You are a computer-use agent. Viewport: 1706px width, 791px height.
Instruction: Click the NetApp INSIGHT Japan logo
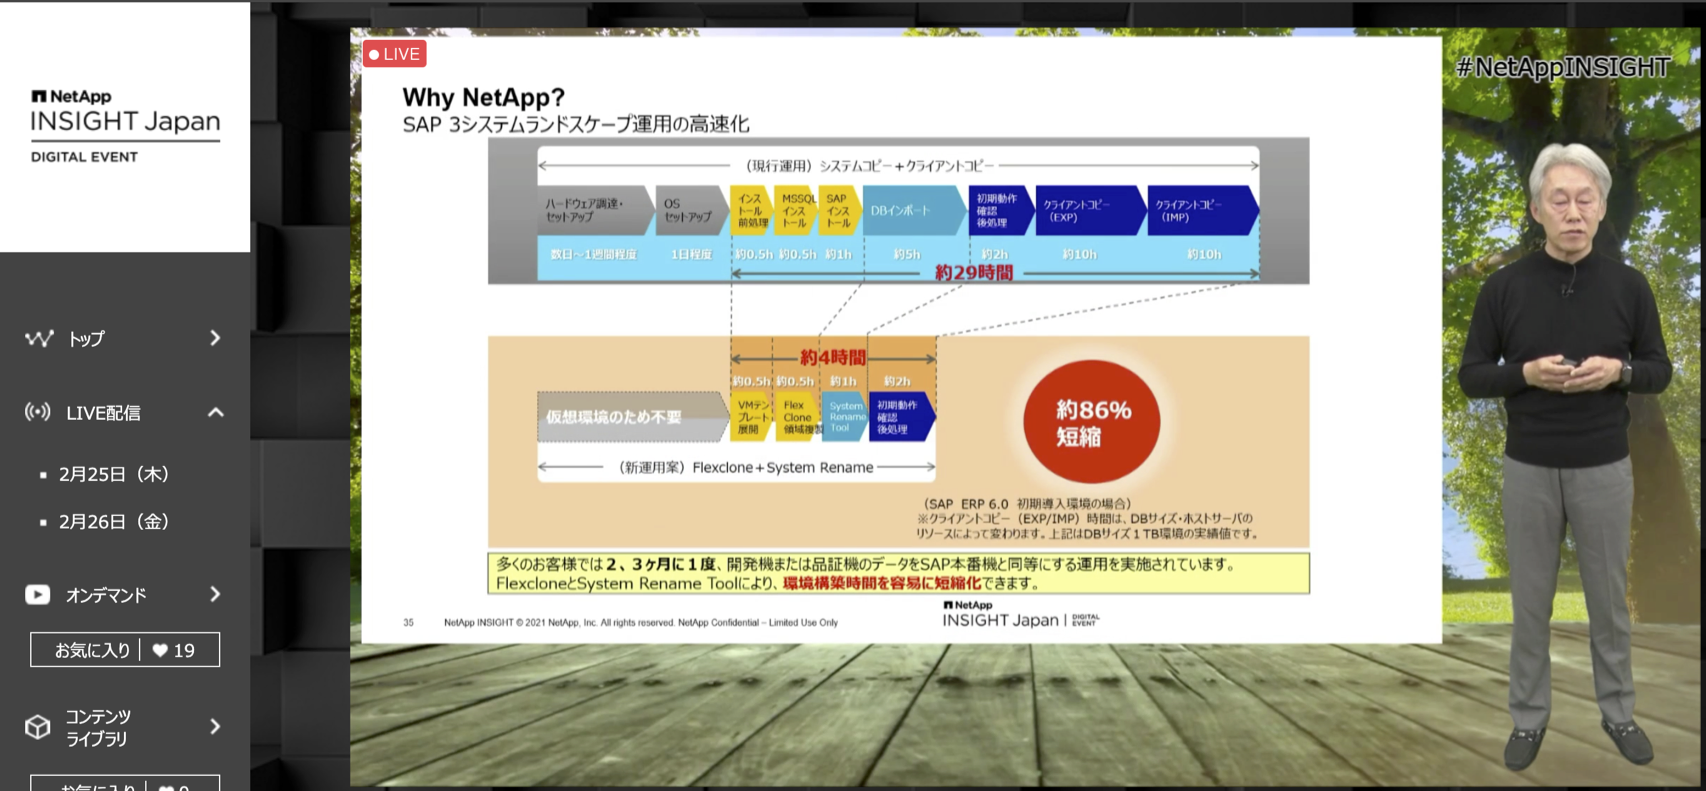pos(125,126)
